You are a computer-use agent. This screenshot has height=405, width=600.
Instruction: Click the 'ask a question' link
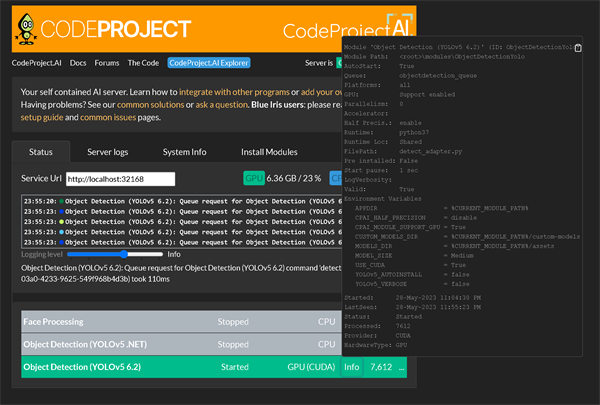pos(222,105)
